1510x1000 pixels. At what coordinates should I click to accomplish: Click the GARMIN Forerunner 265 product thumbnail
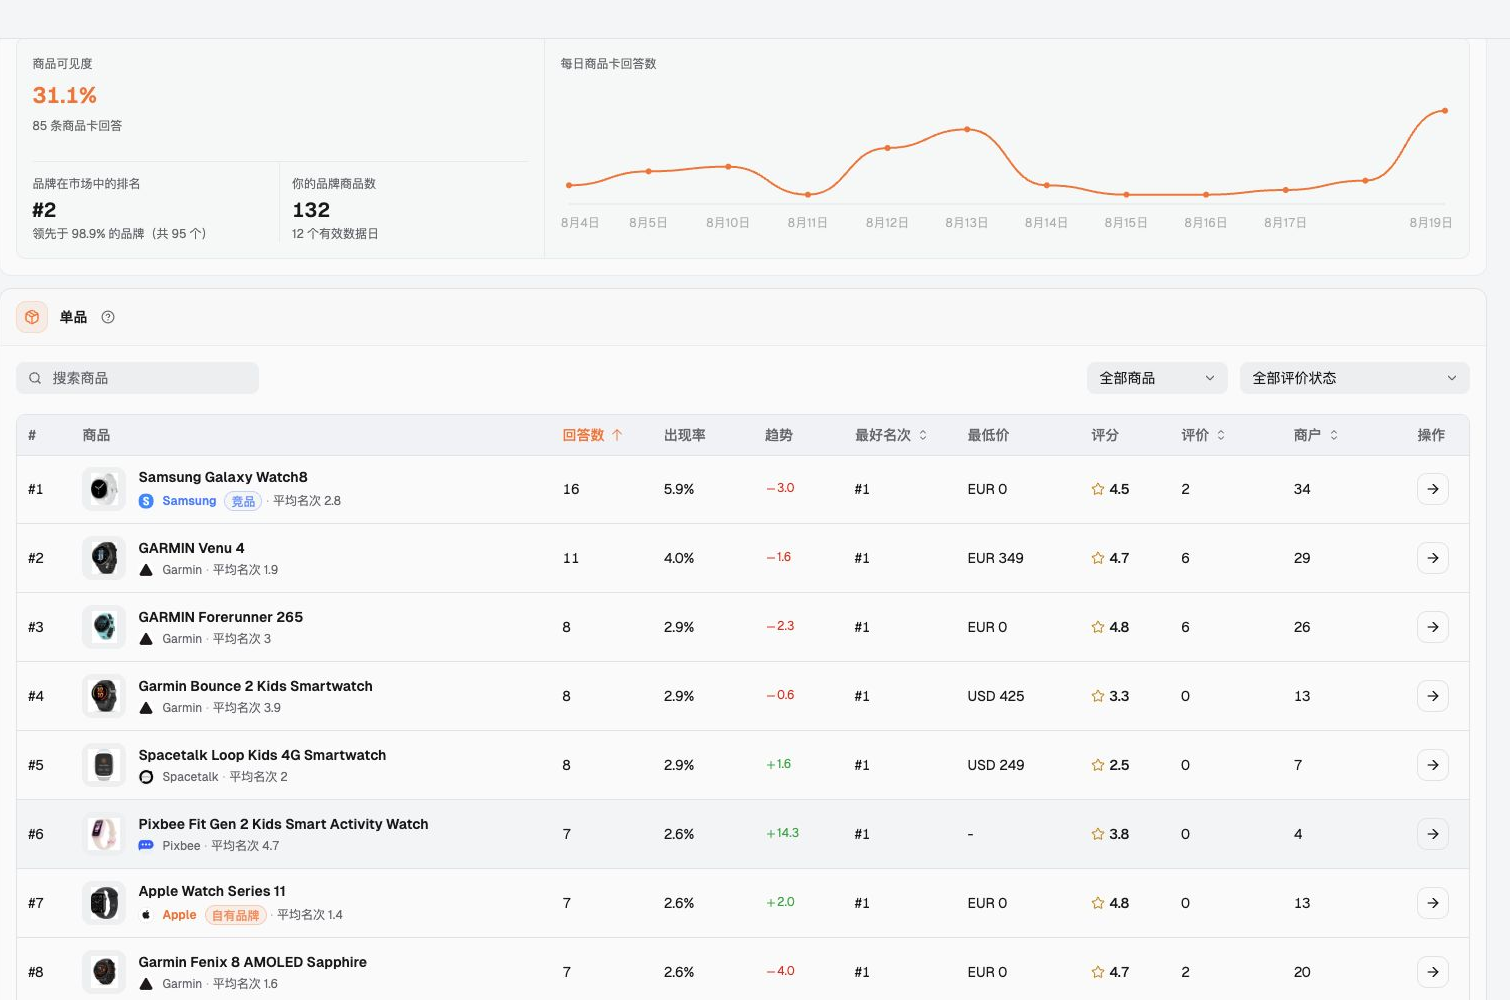point(104,627)
